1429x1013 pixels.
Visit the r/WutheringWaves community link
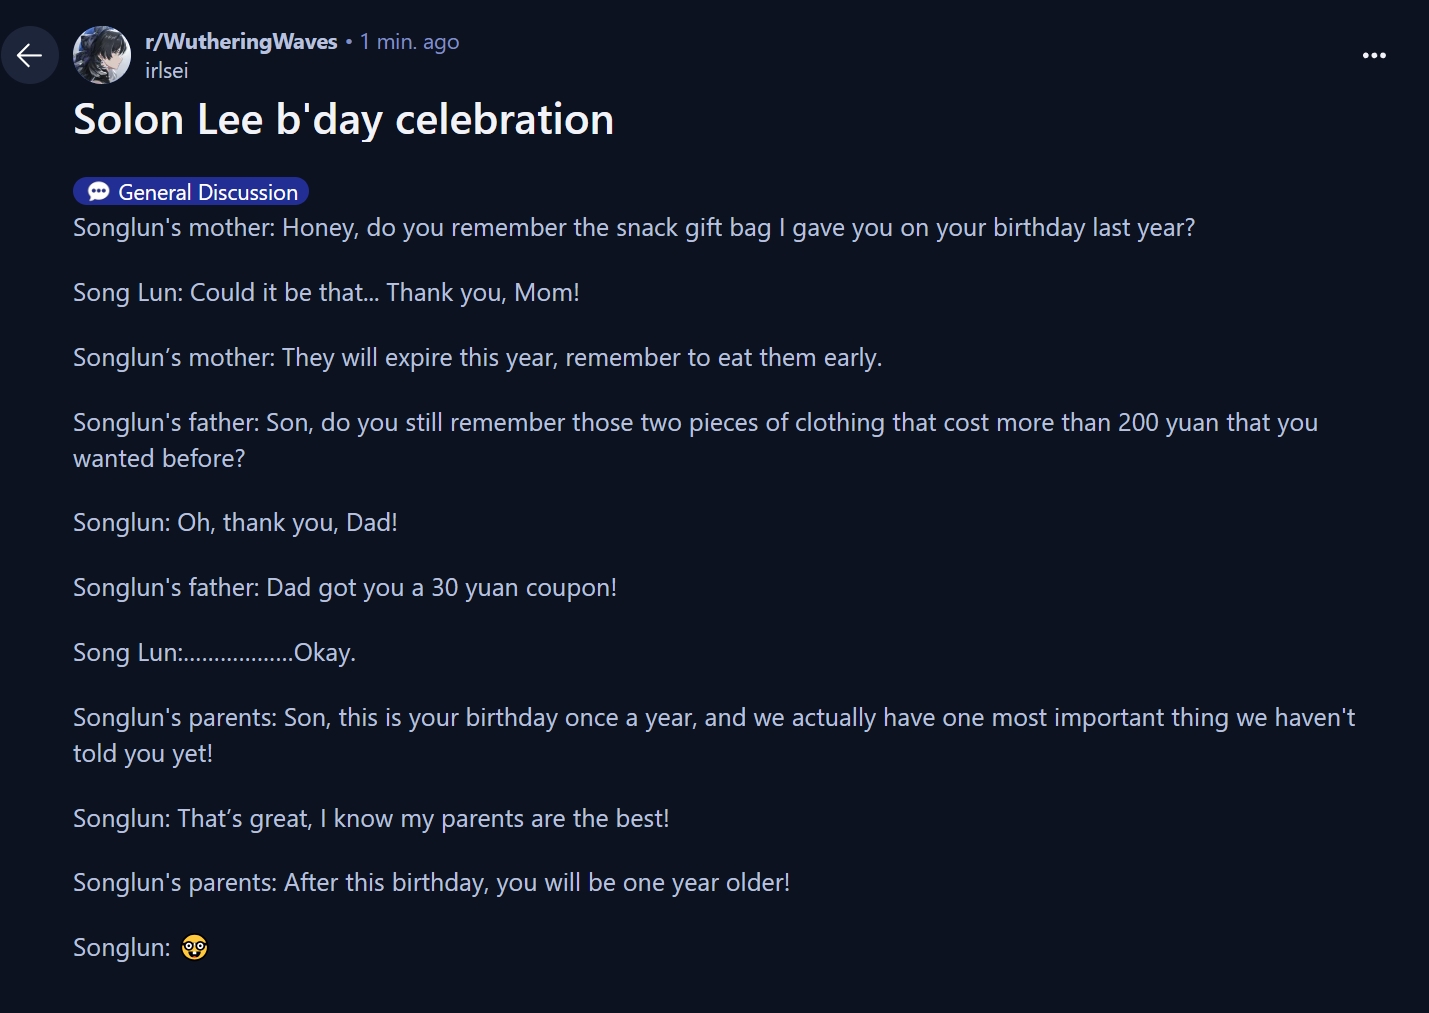coord(241,41)
